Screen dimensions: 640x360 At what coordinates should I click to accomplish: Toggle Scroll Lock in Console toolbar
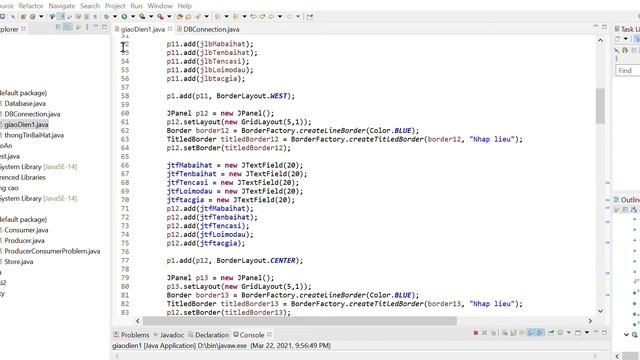coord(513,333)
